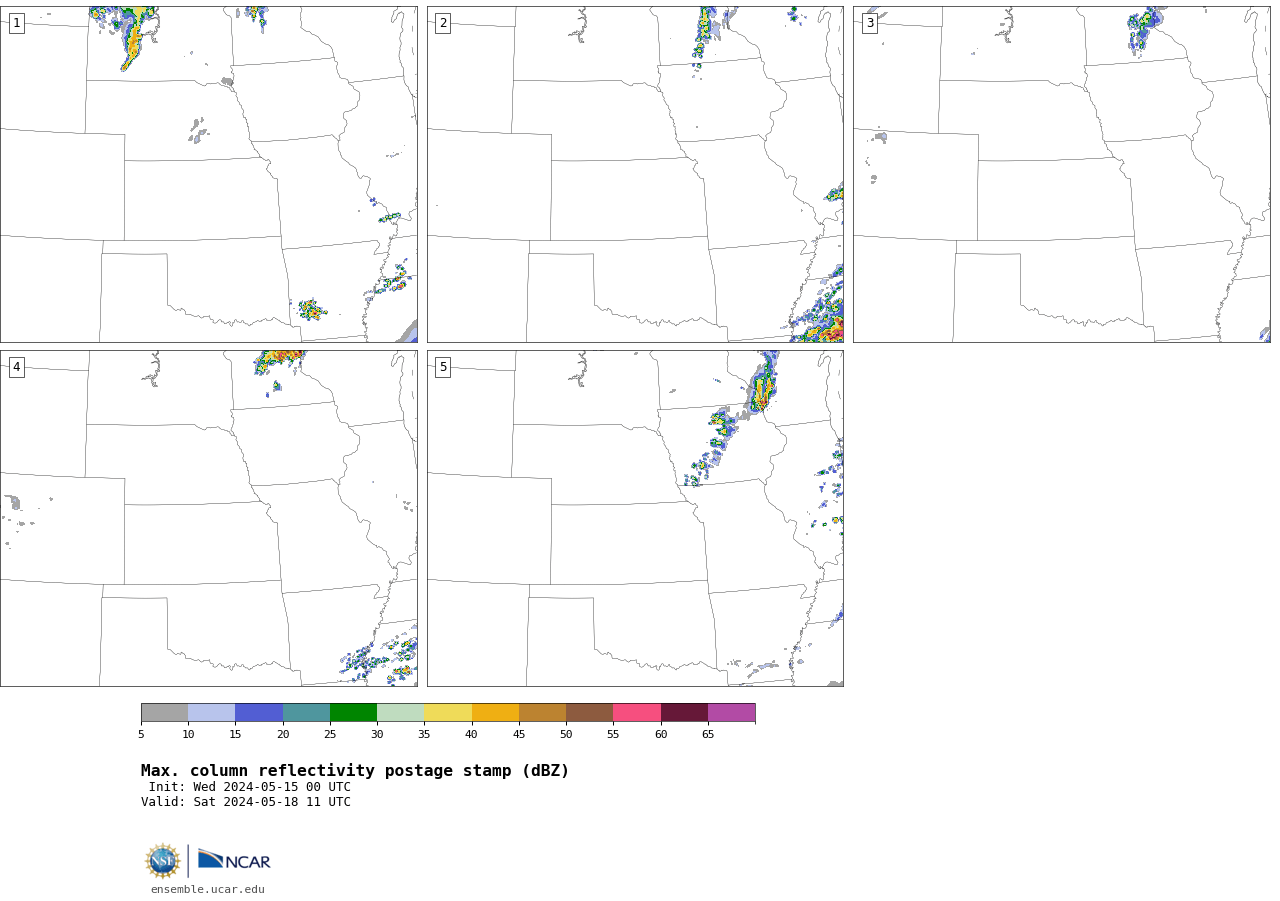Open ensemble member 2 reflectivity map
1280x901 pixels.
point(635,175)
